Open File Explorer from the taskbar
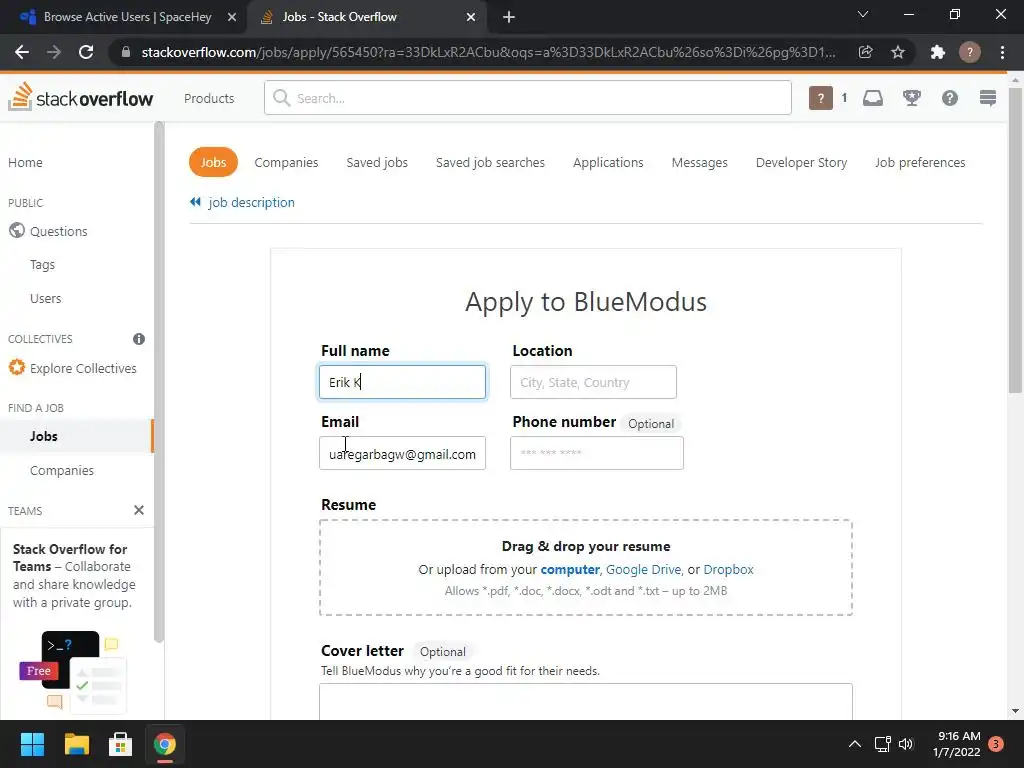 [x=76, y=744]
